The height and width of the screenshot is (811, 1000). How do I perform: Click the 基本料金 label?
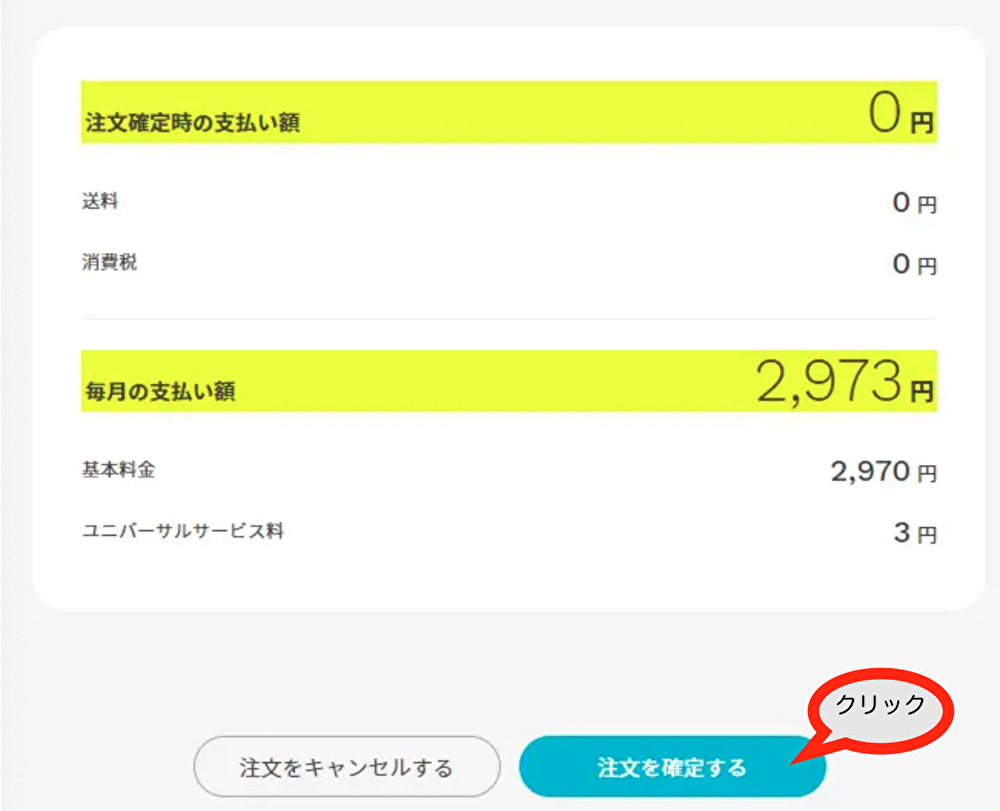118,470
